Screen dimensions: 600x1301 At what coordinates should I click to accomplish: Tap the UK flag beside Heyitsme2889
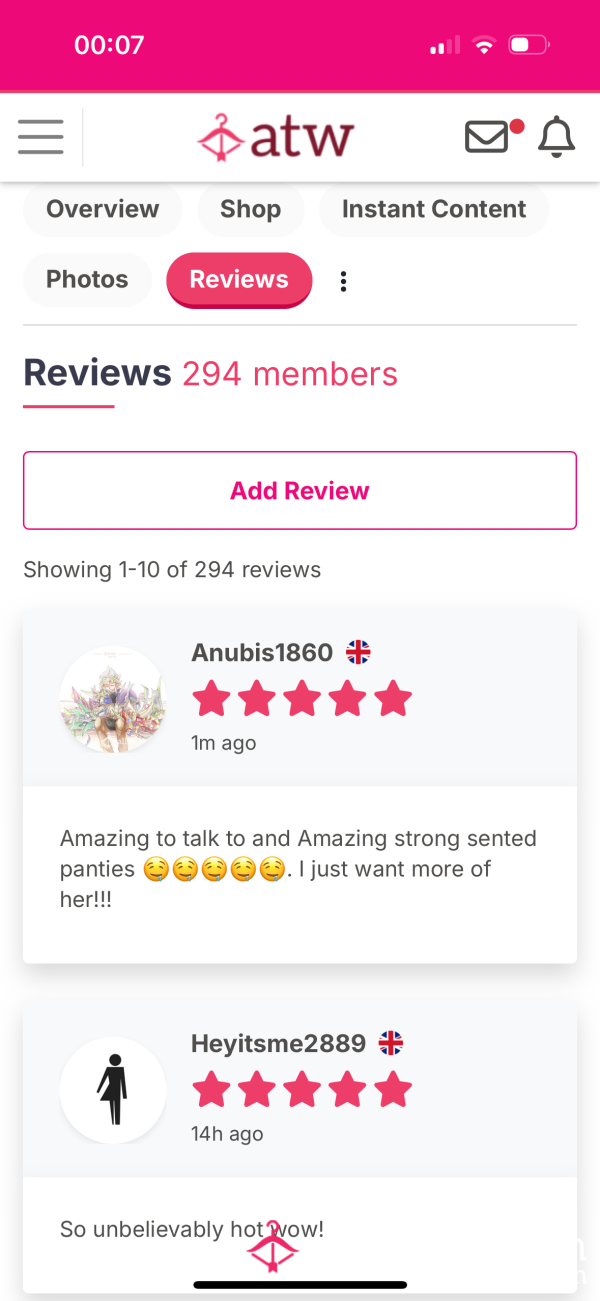click(391, 1044)
